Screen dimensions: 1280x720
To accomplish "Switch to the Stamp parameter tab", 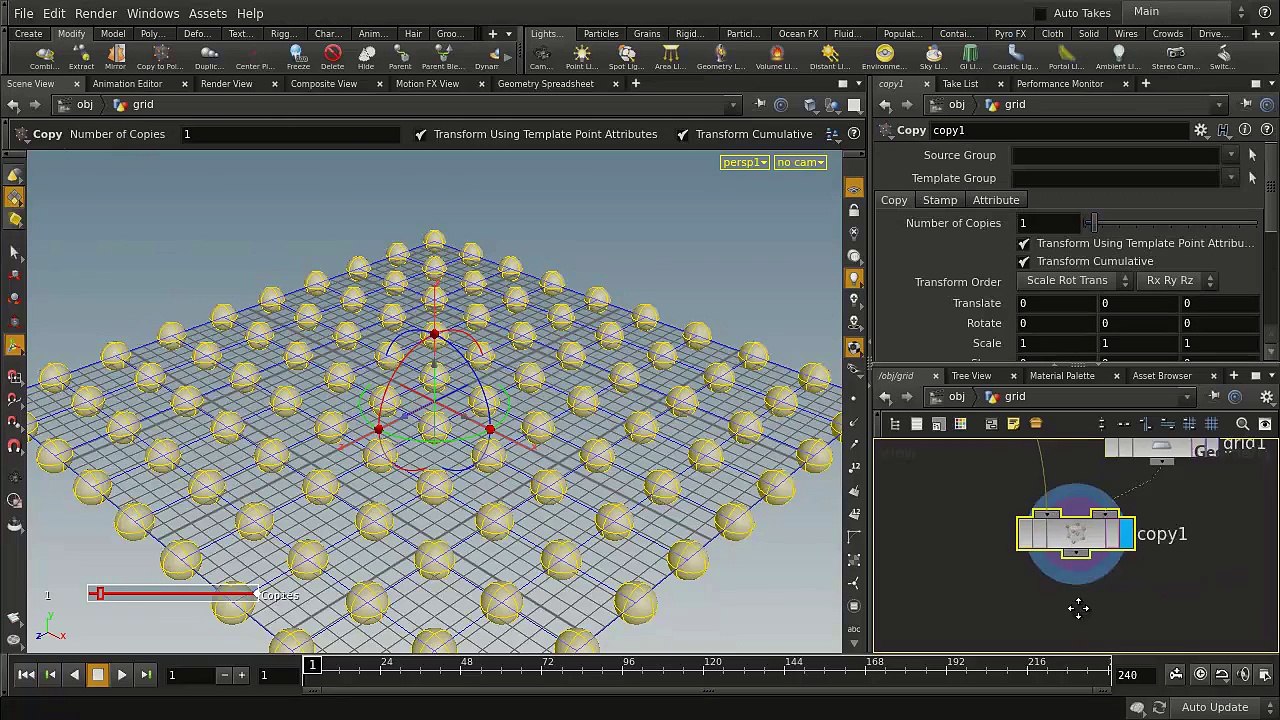I will tap(940, 200).
